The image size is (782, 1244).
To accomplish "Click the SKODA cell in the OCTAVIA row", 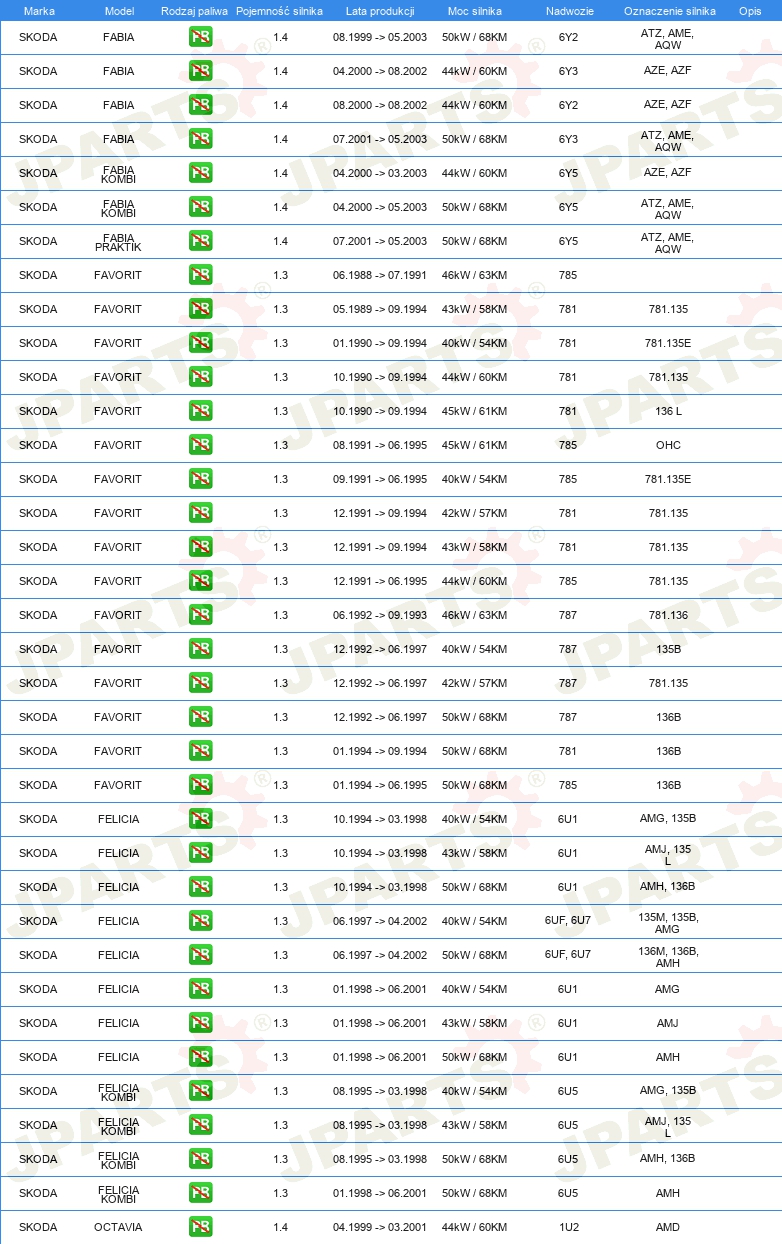I will pyautogui.click(x=38, y=1227).
